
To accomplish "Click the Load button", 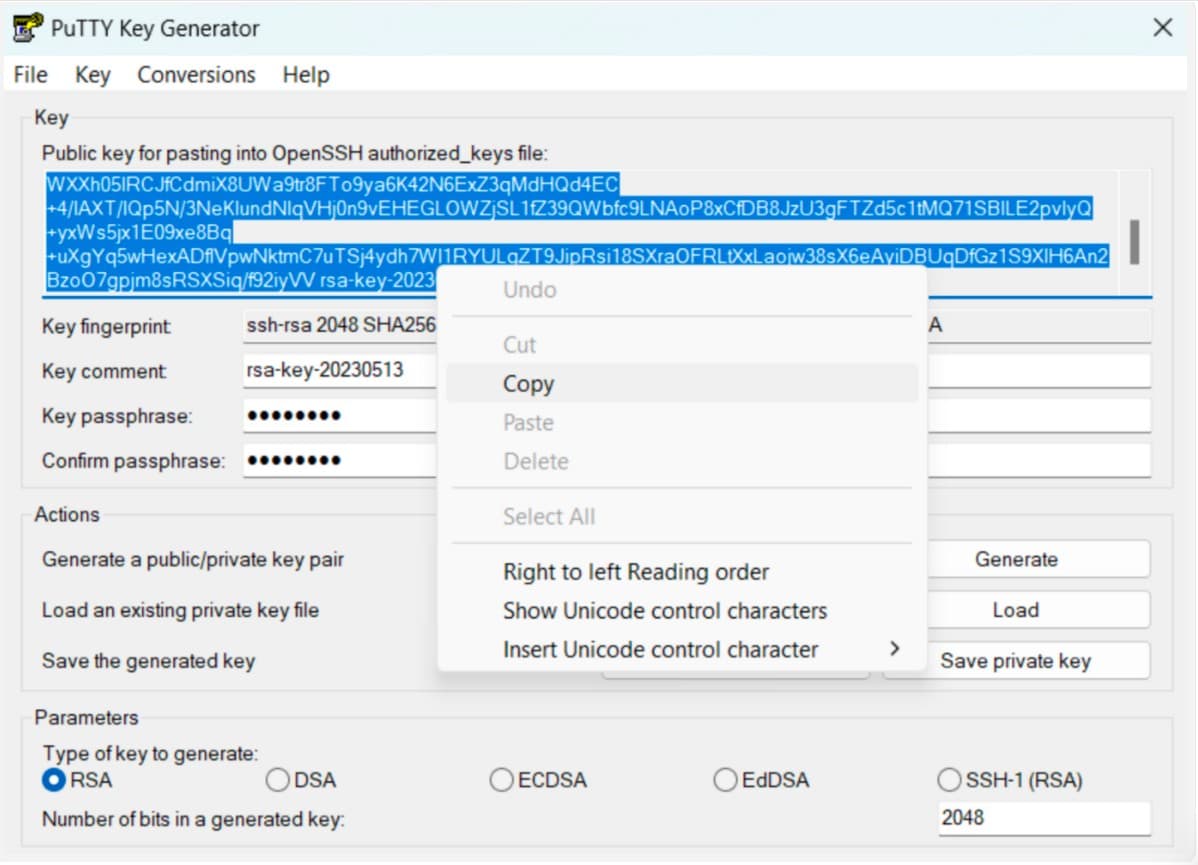I will 1016,610.
